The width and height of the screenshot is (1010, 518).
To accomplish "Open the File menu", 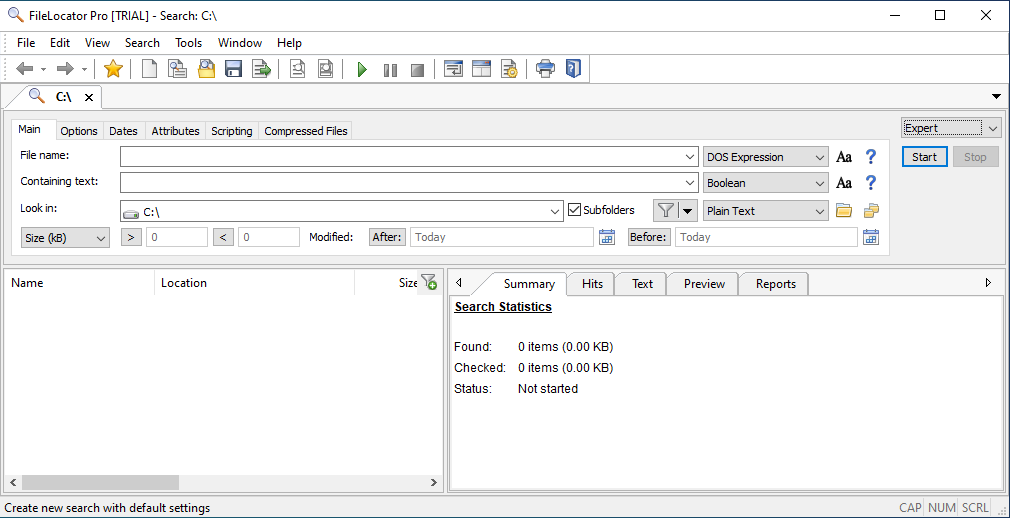I will (x=26, y=43).
